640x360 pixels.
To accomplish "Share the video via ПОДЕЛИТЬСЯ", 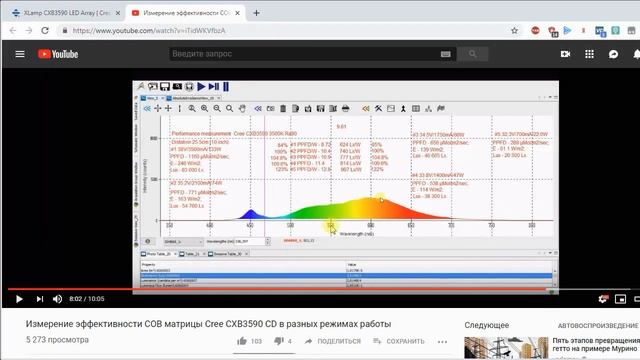I will point(333,341).
